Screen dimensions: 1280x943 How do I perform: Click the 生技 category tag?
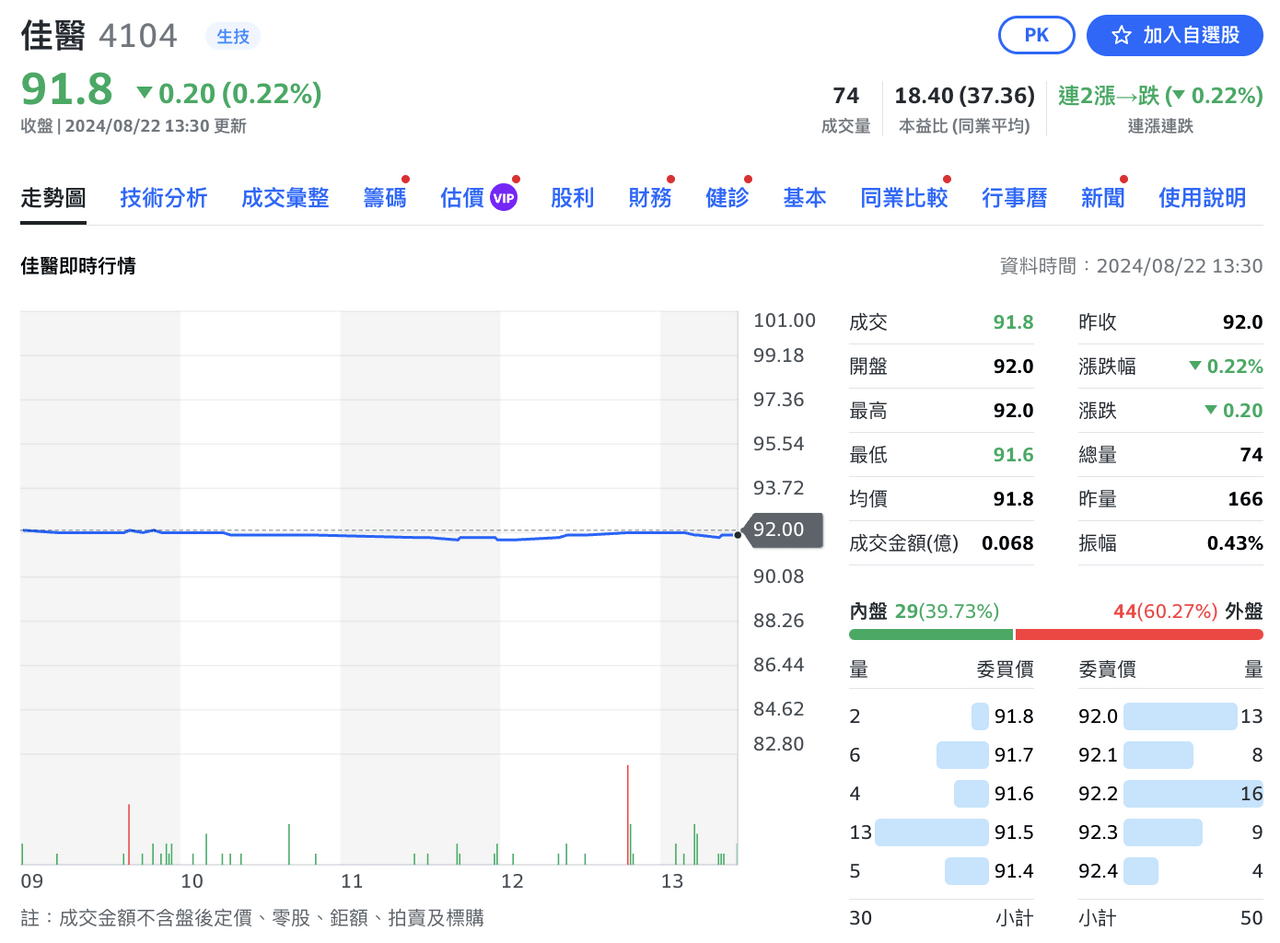233,36
